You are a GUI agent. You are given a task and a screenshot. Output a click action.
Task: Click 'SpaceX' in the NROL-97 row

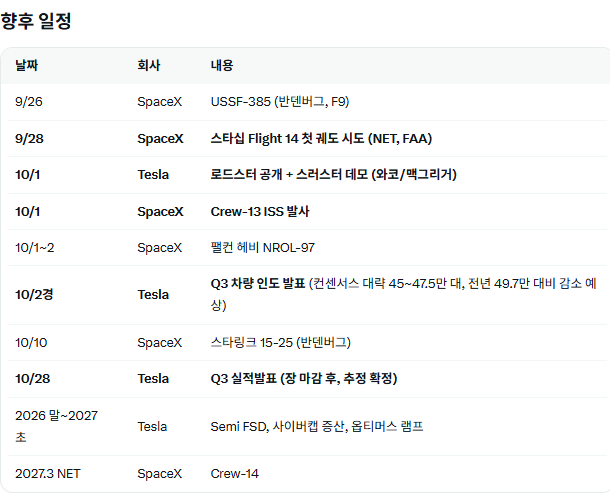[x=160, y=248]
